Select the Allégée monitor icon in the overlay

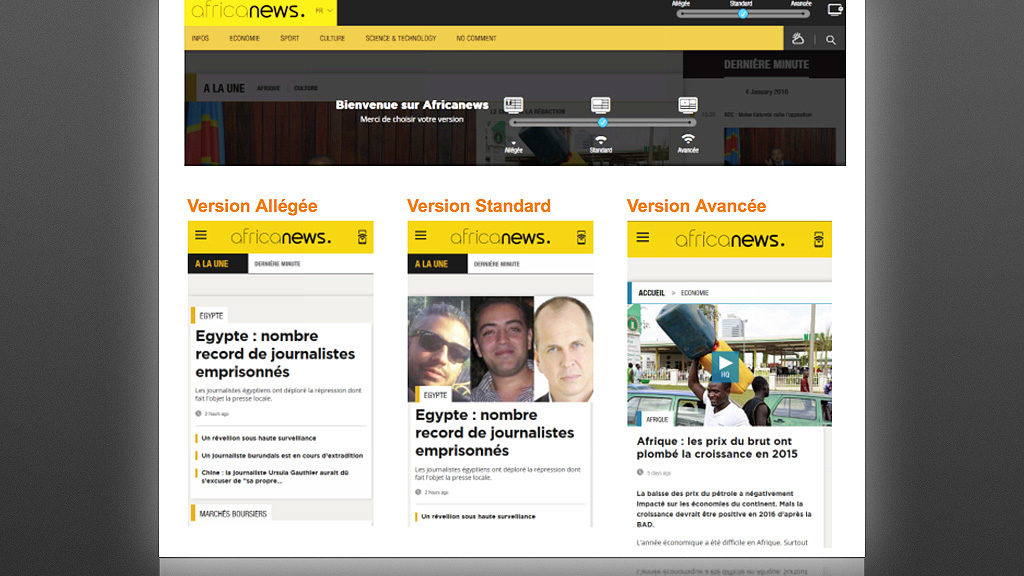coord(514,105)
